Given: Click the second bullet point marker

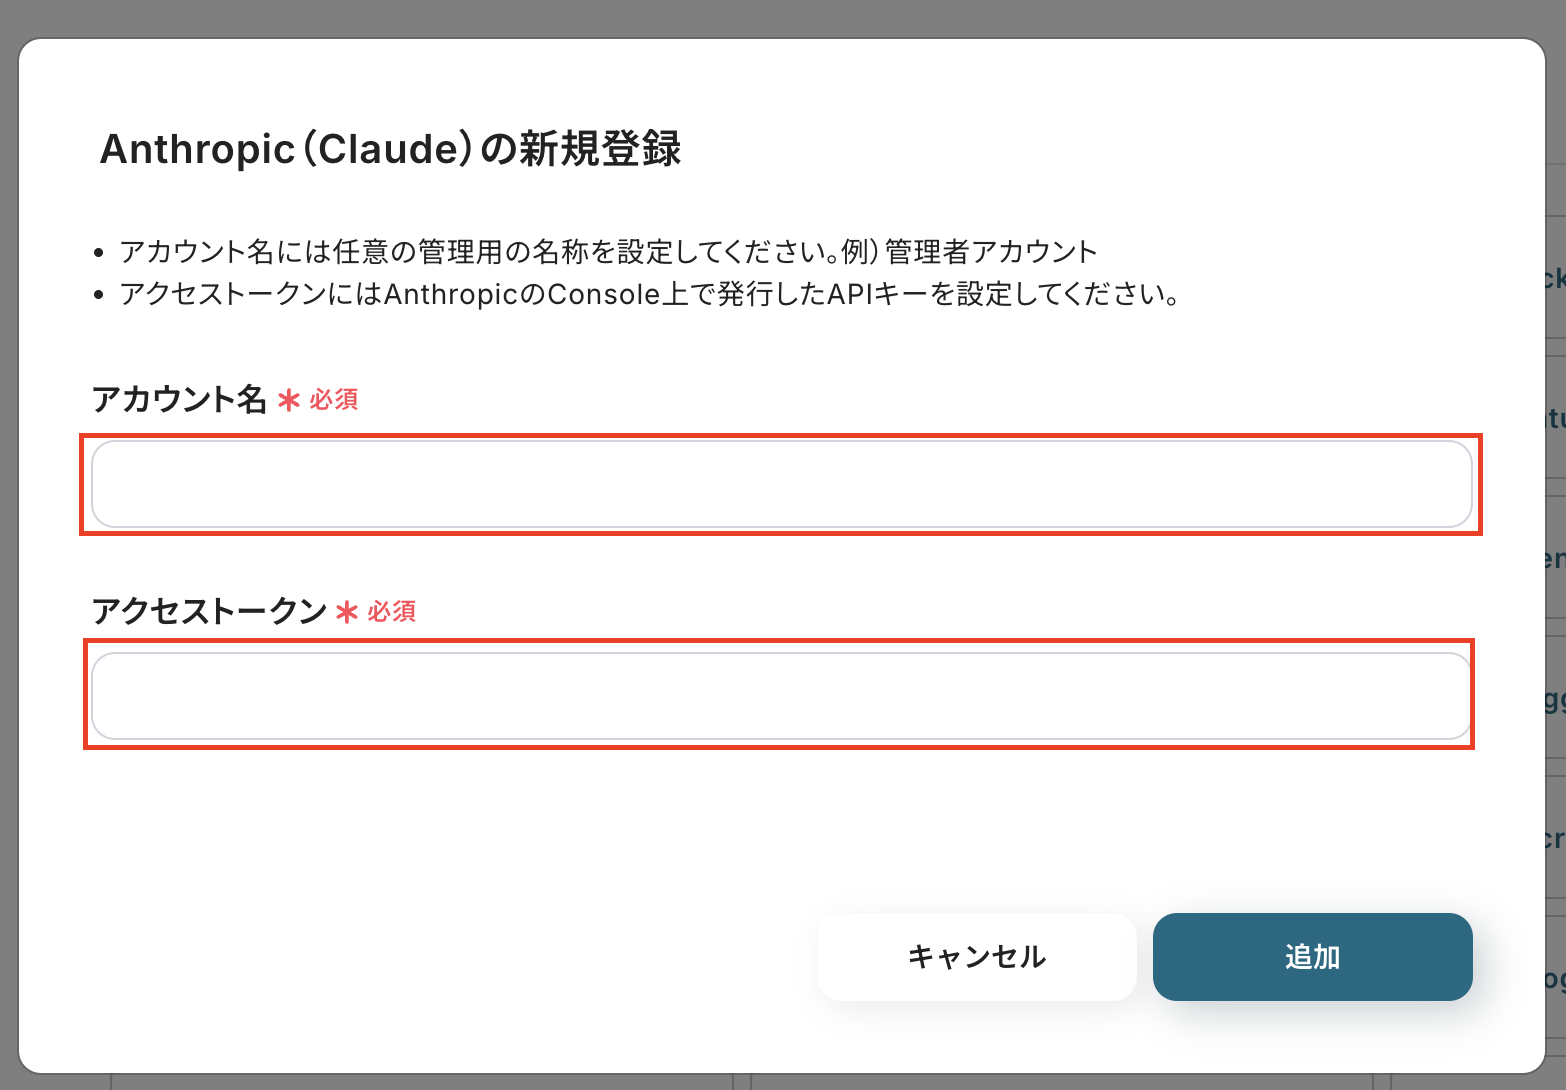Looking at the screenshot, I should (98, 295).
